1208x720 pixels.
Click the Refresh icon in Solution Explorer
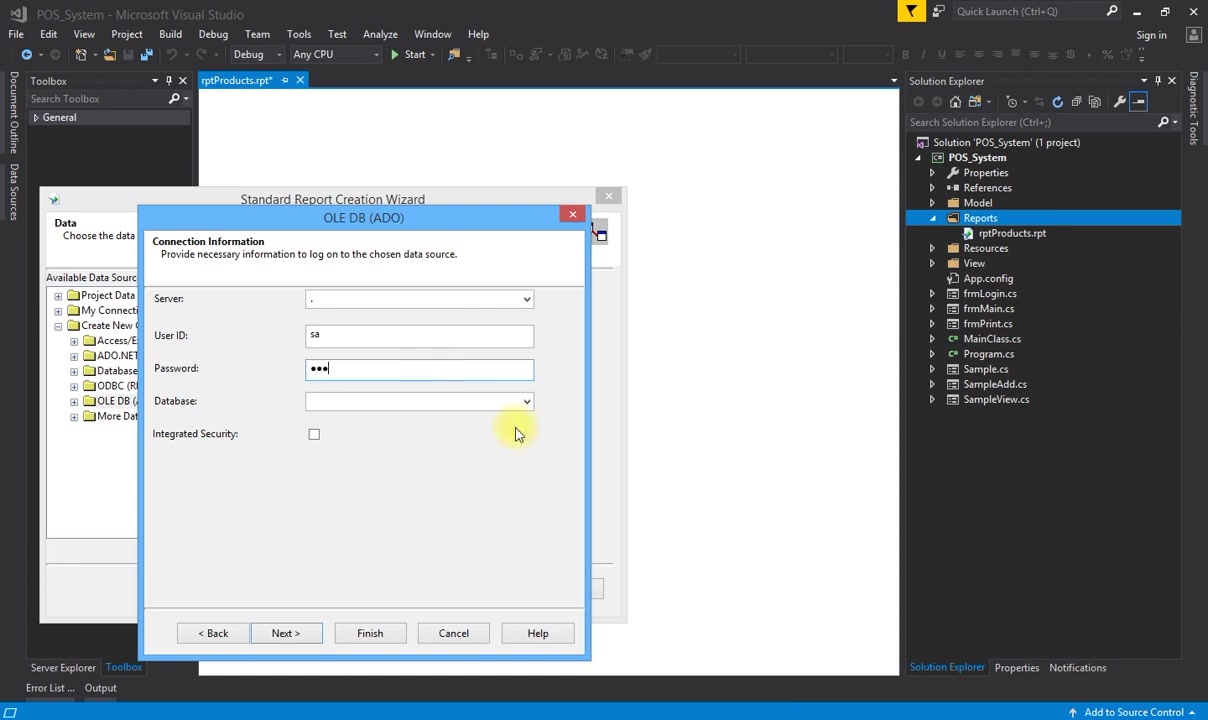(x=1057, y=102)
